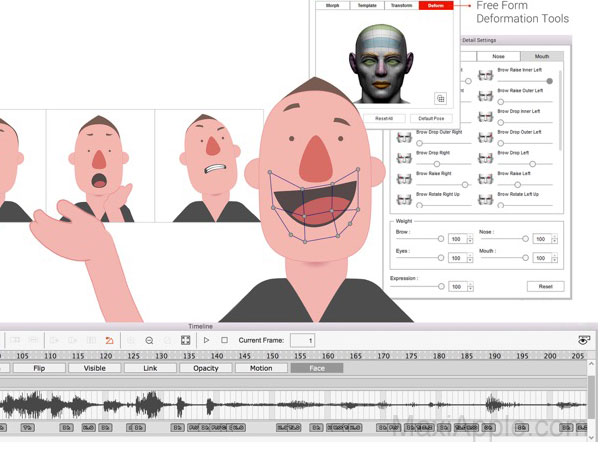600x450 pixels.
Task: Click the Brow weight slider handle
Action: (441, 239)
